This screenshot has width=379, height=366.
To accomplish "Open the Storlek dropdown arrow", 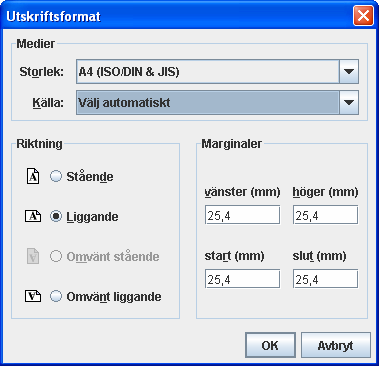I will pyautogui.click(x=349, y=71).
